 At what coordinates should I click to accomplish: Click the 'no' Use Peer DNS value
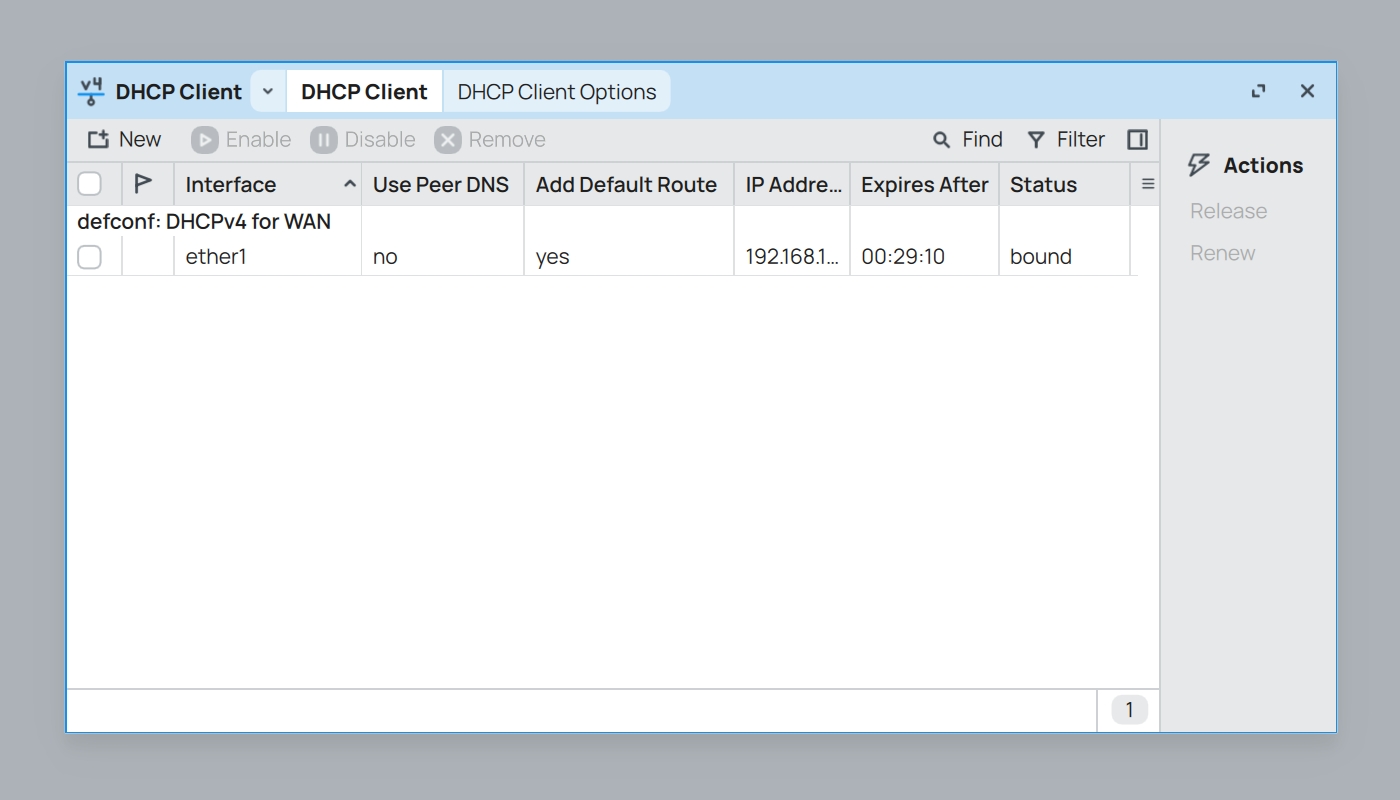[x=385, y=257]
